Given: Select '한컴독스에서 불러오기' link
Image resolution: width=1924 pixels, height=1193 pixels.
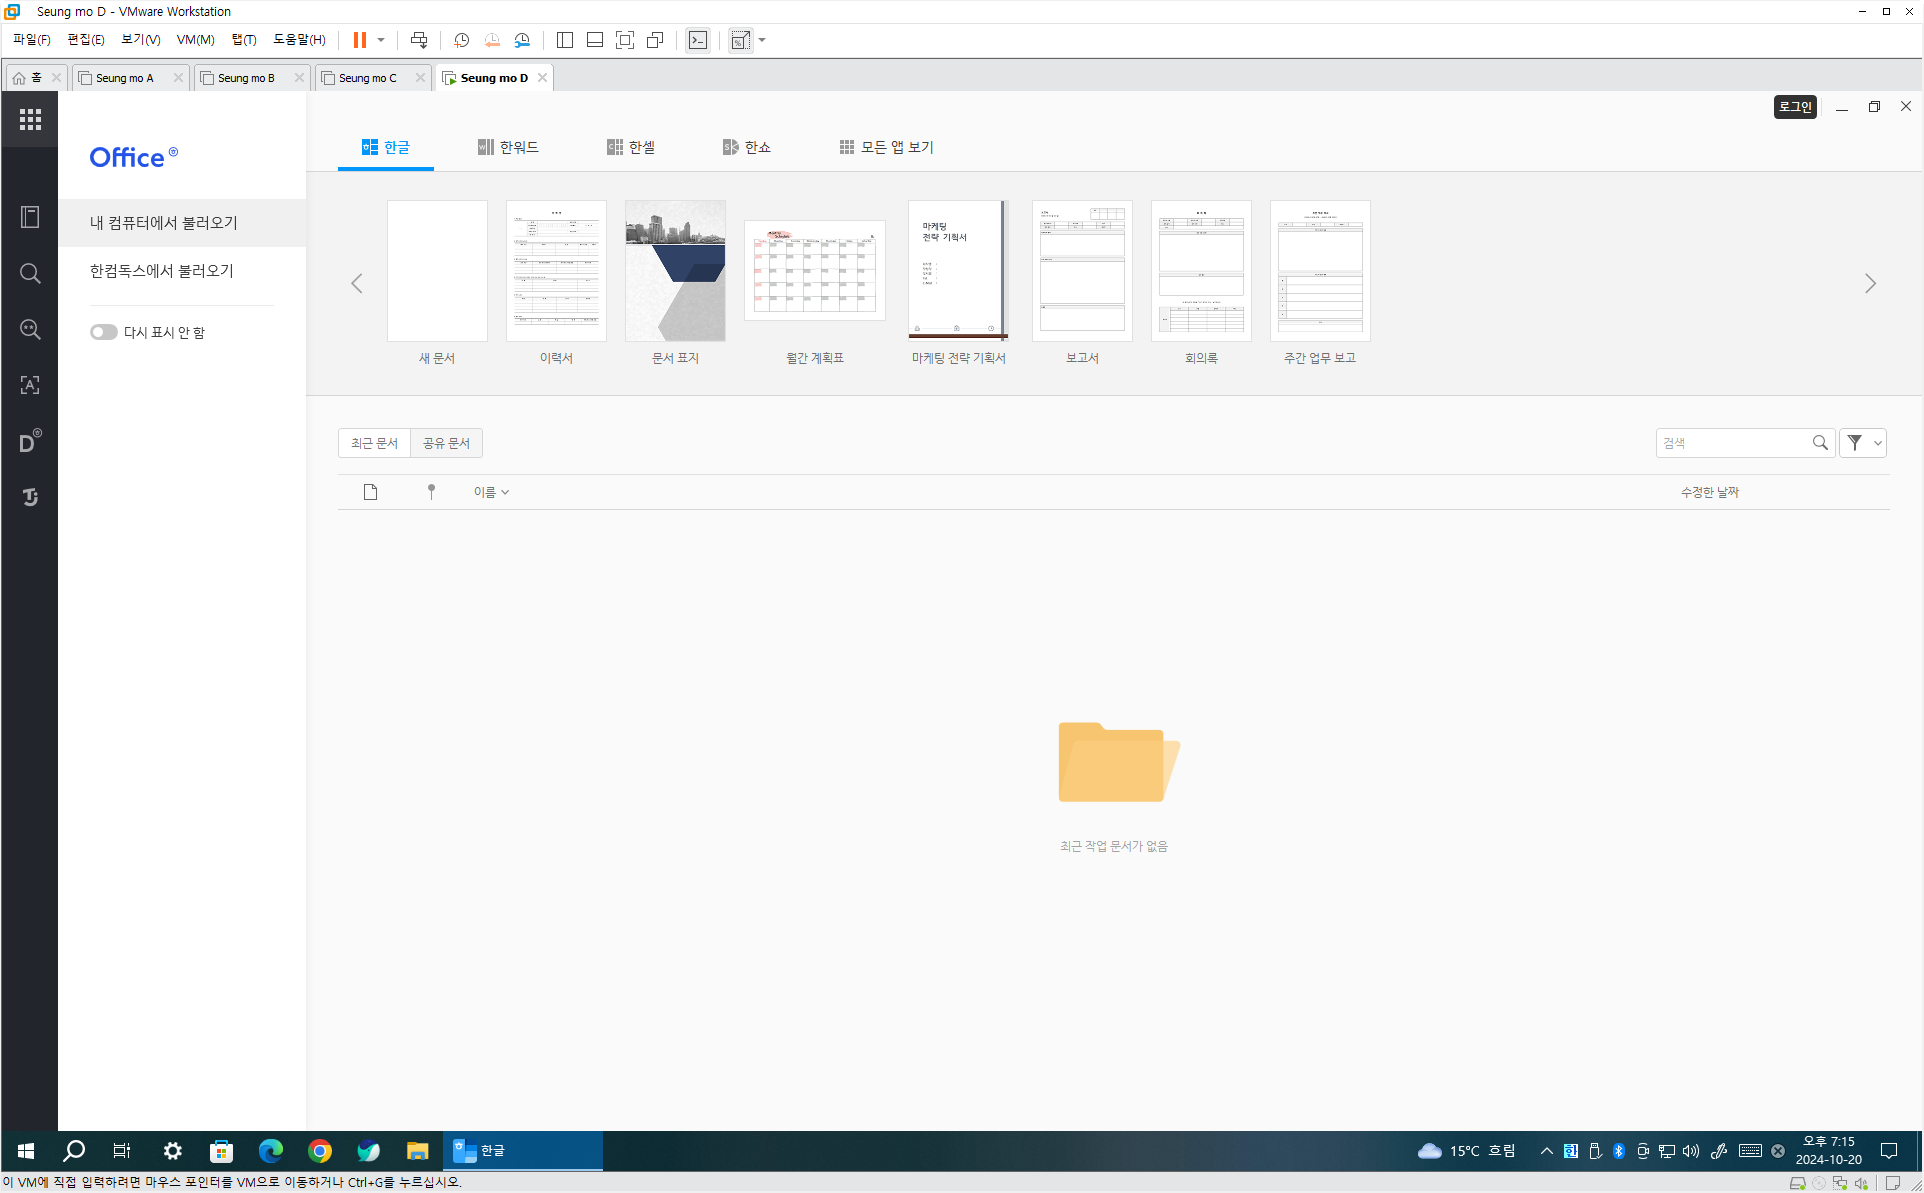Looking at the screenshot, I should tap(162, 271).
